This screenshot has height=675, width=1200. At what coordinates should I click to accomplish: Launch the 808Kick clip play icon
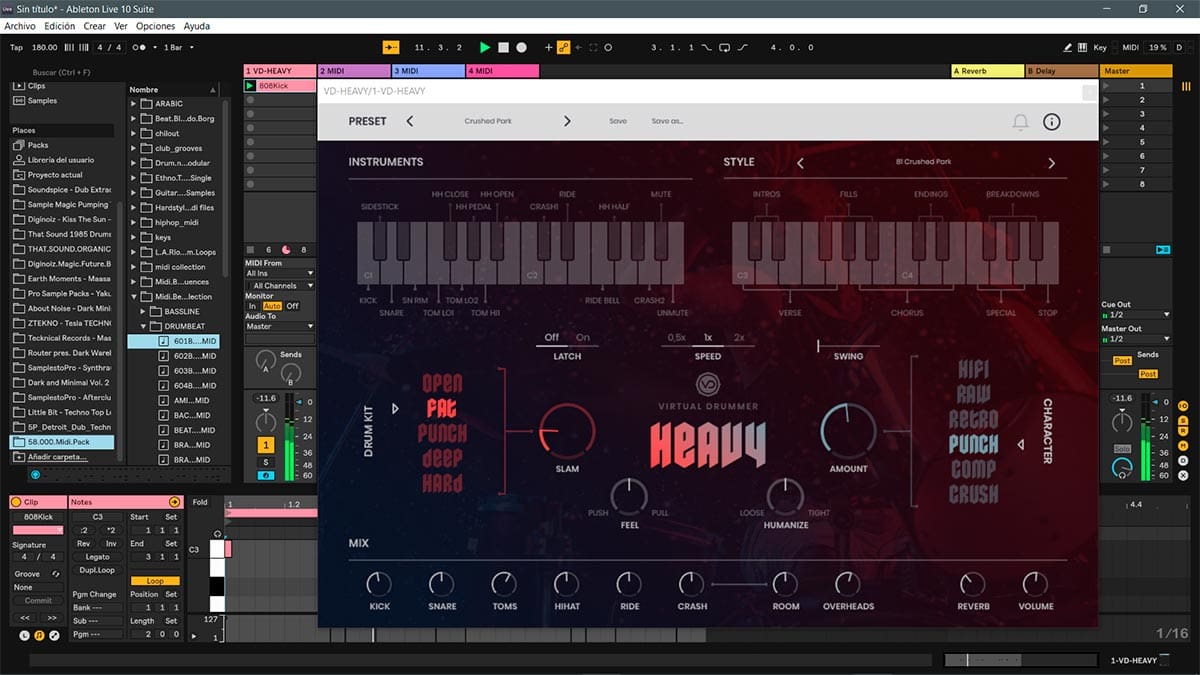coord(250,86)
